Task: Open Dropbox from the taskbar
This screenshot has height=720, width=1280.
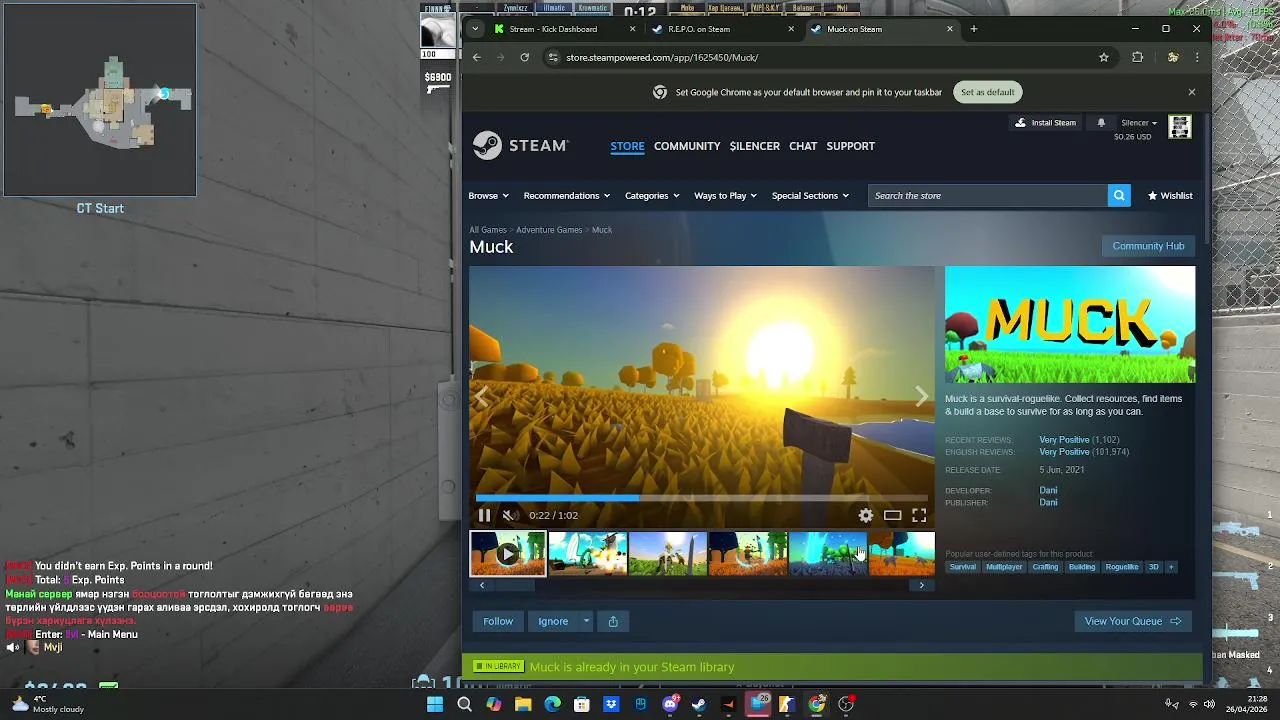Action: click(x=611, y=704)
